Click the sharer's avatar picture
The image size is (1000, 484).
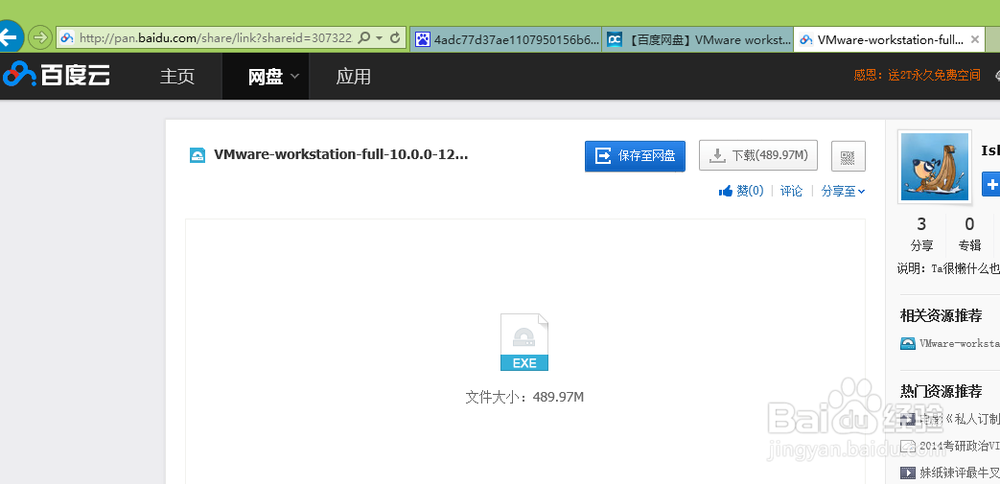point(934,166)
